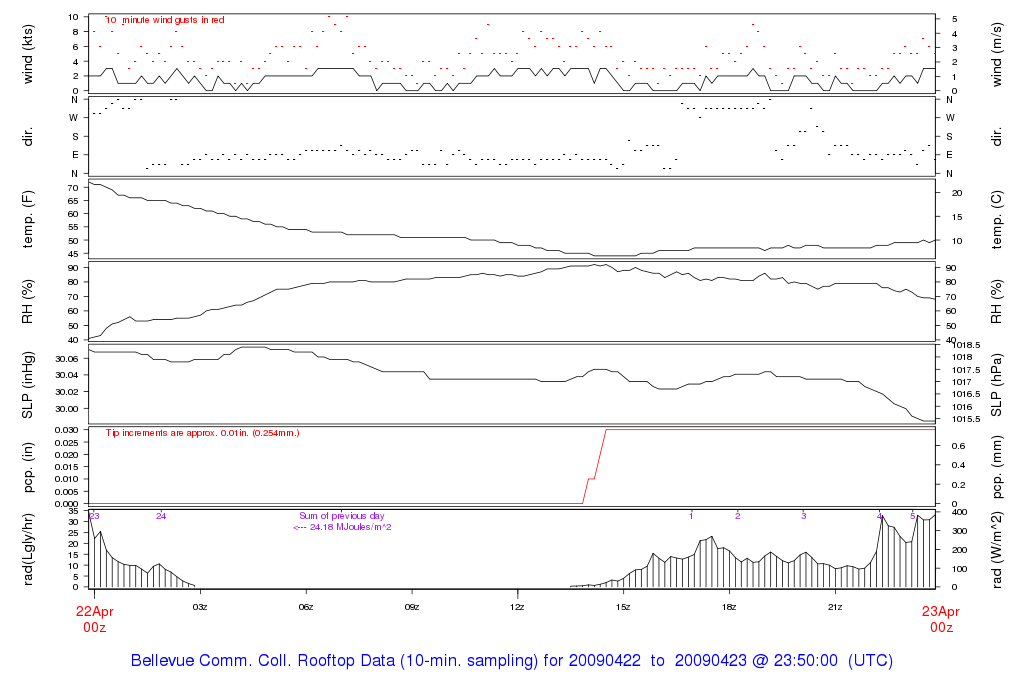The height and width of the screenshot is (700, 1024).
Task: Click the '24.18 MJoules/m^2' value
Action: click(x=351, y=527)
